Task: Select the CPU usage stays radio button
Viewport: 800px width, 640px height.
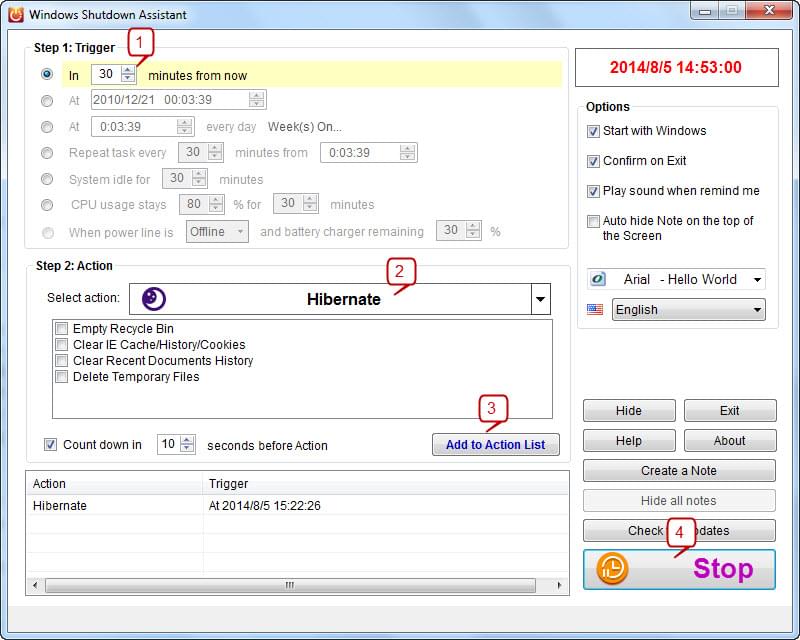Action: 47,205
